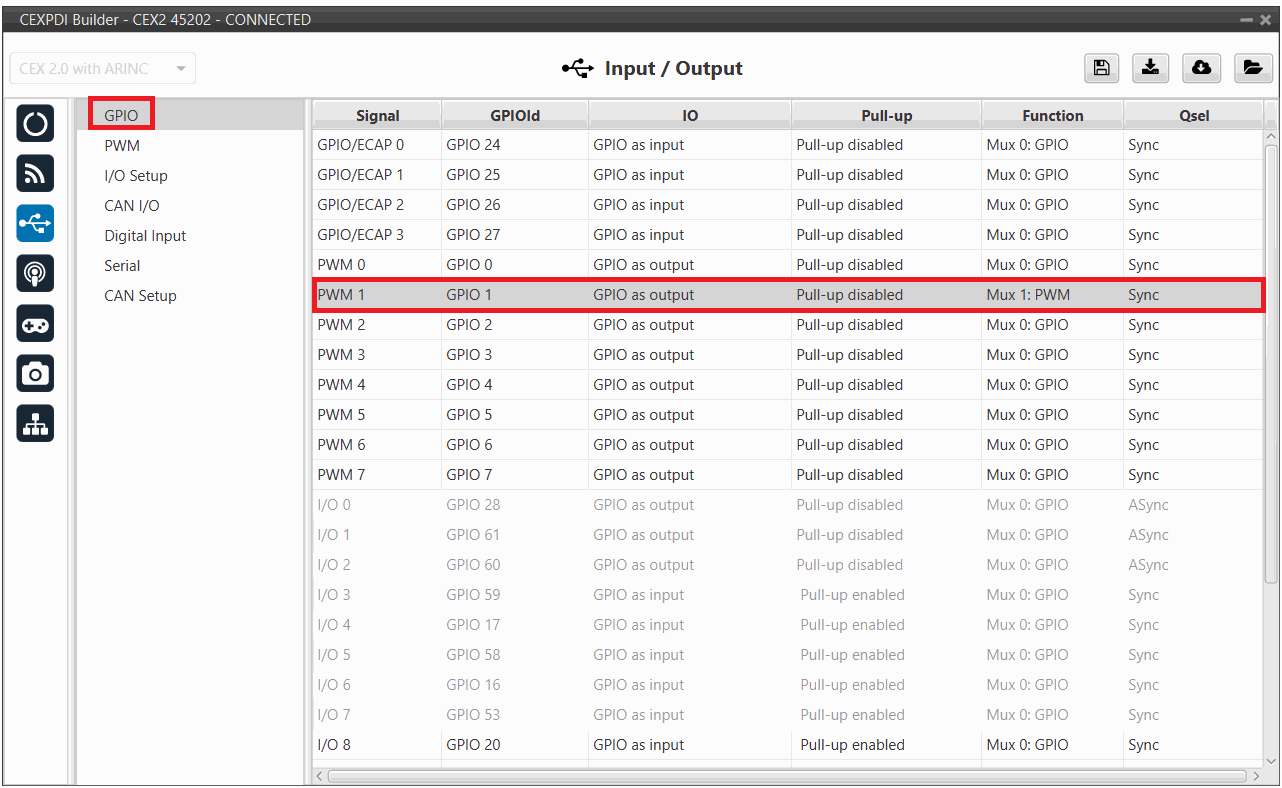Image resolution: width=1282 pixels, height=788 pixels.
Task: Expand the CEX 2.0 with ARINC dropdown
Action: point(102,68)
